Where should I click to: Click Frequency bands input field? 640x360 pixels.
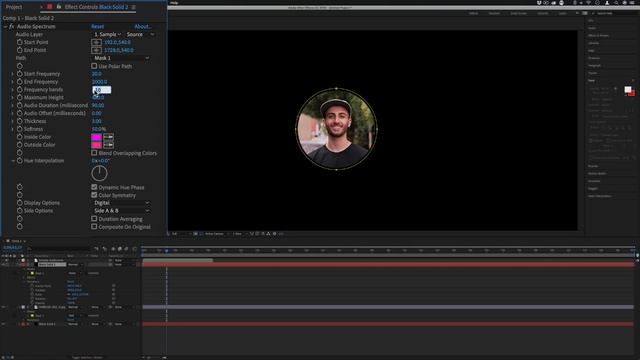point(102,89)
